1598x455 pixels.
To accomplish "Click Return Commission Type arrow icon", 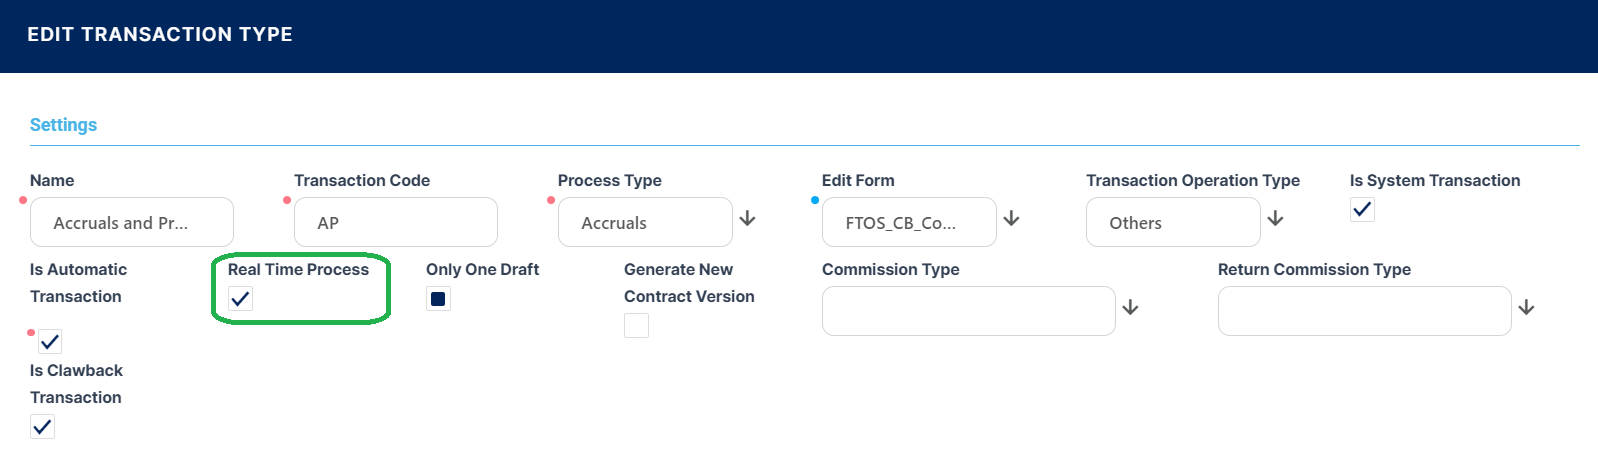I will click(x=1526, y=308).
